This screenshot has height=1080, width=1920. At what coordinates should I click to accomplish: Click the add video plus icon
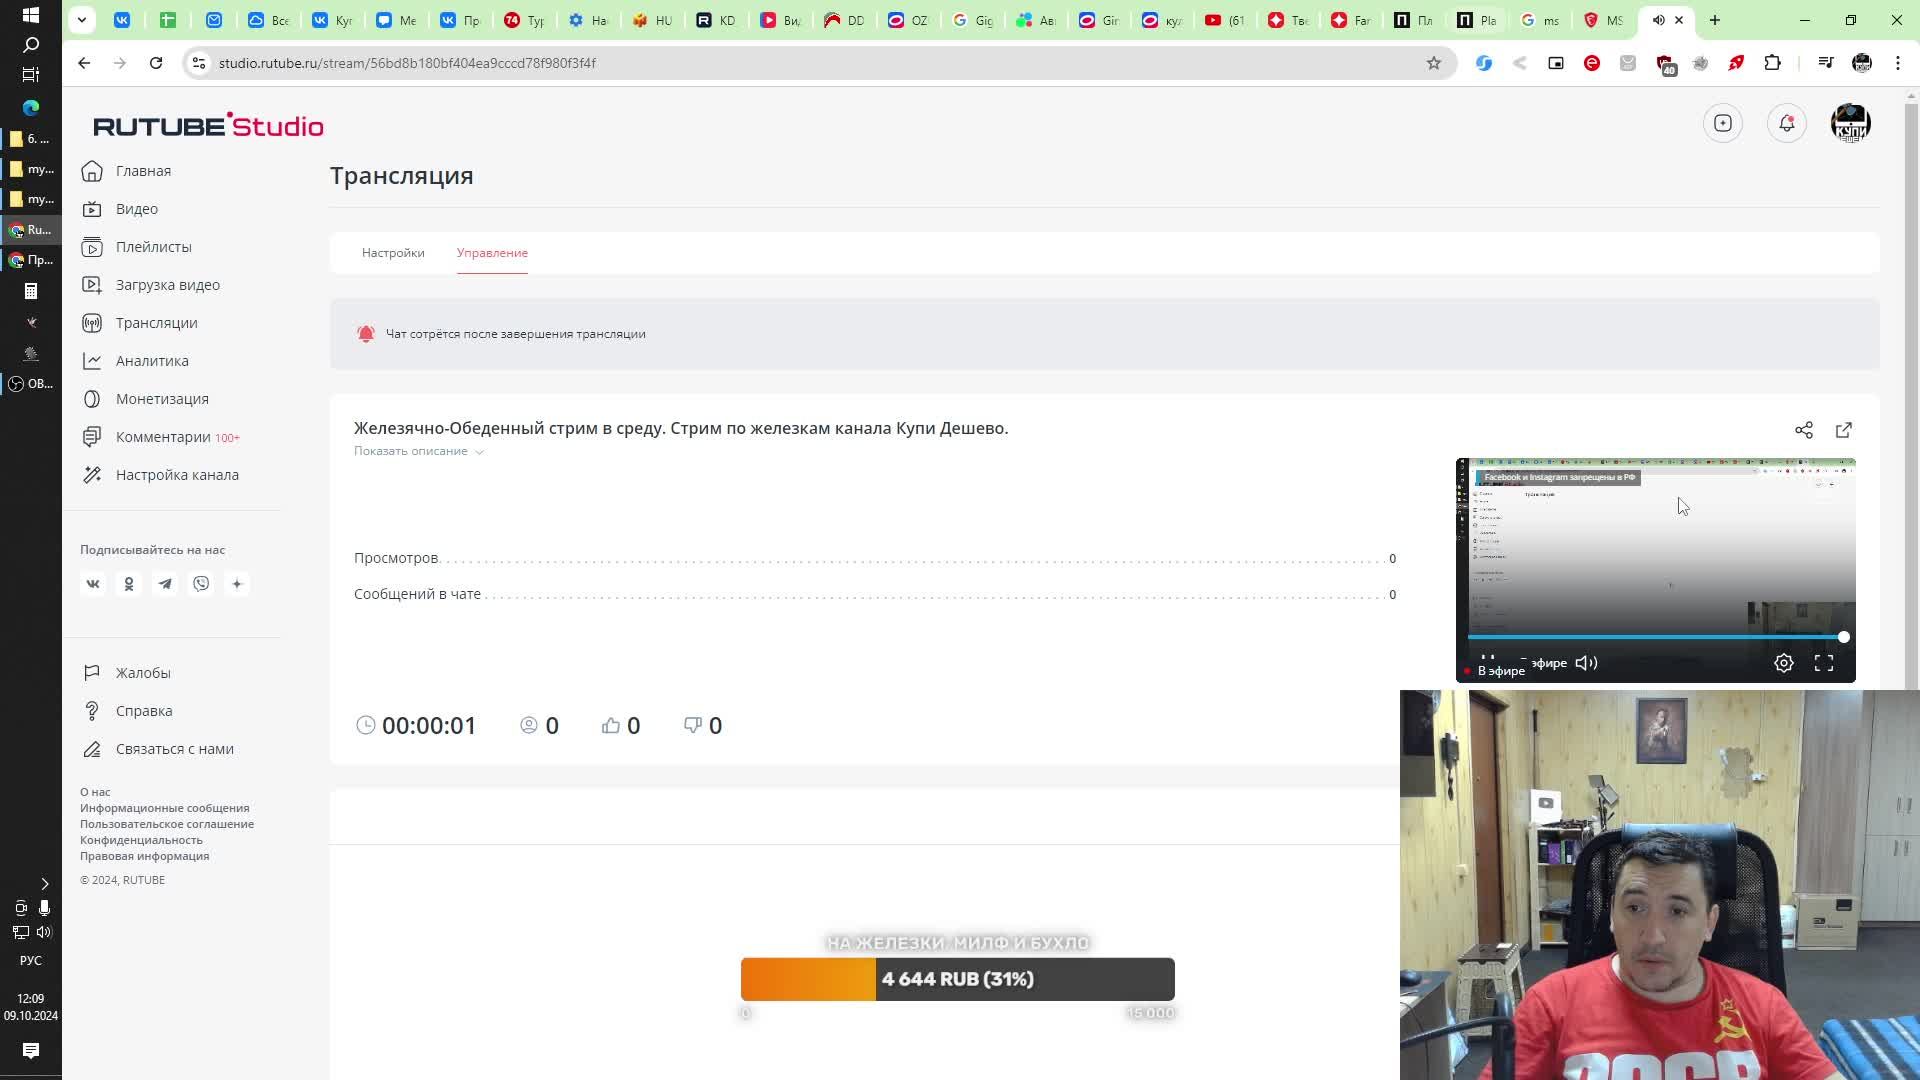coord(1722,123)
